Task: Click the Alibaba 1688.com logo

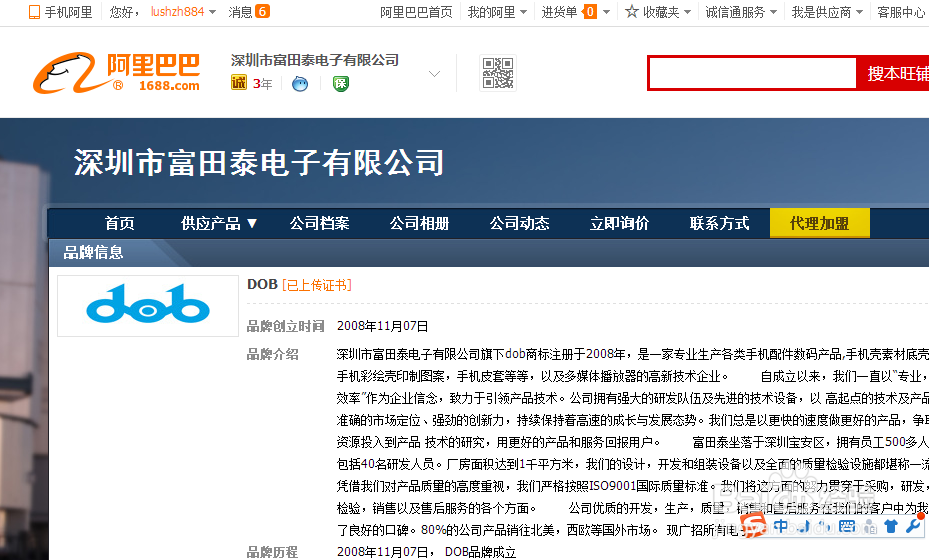Action: click(x=116, y=73)
